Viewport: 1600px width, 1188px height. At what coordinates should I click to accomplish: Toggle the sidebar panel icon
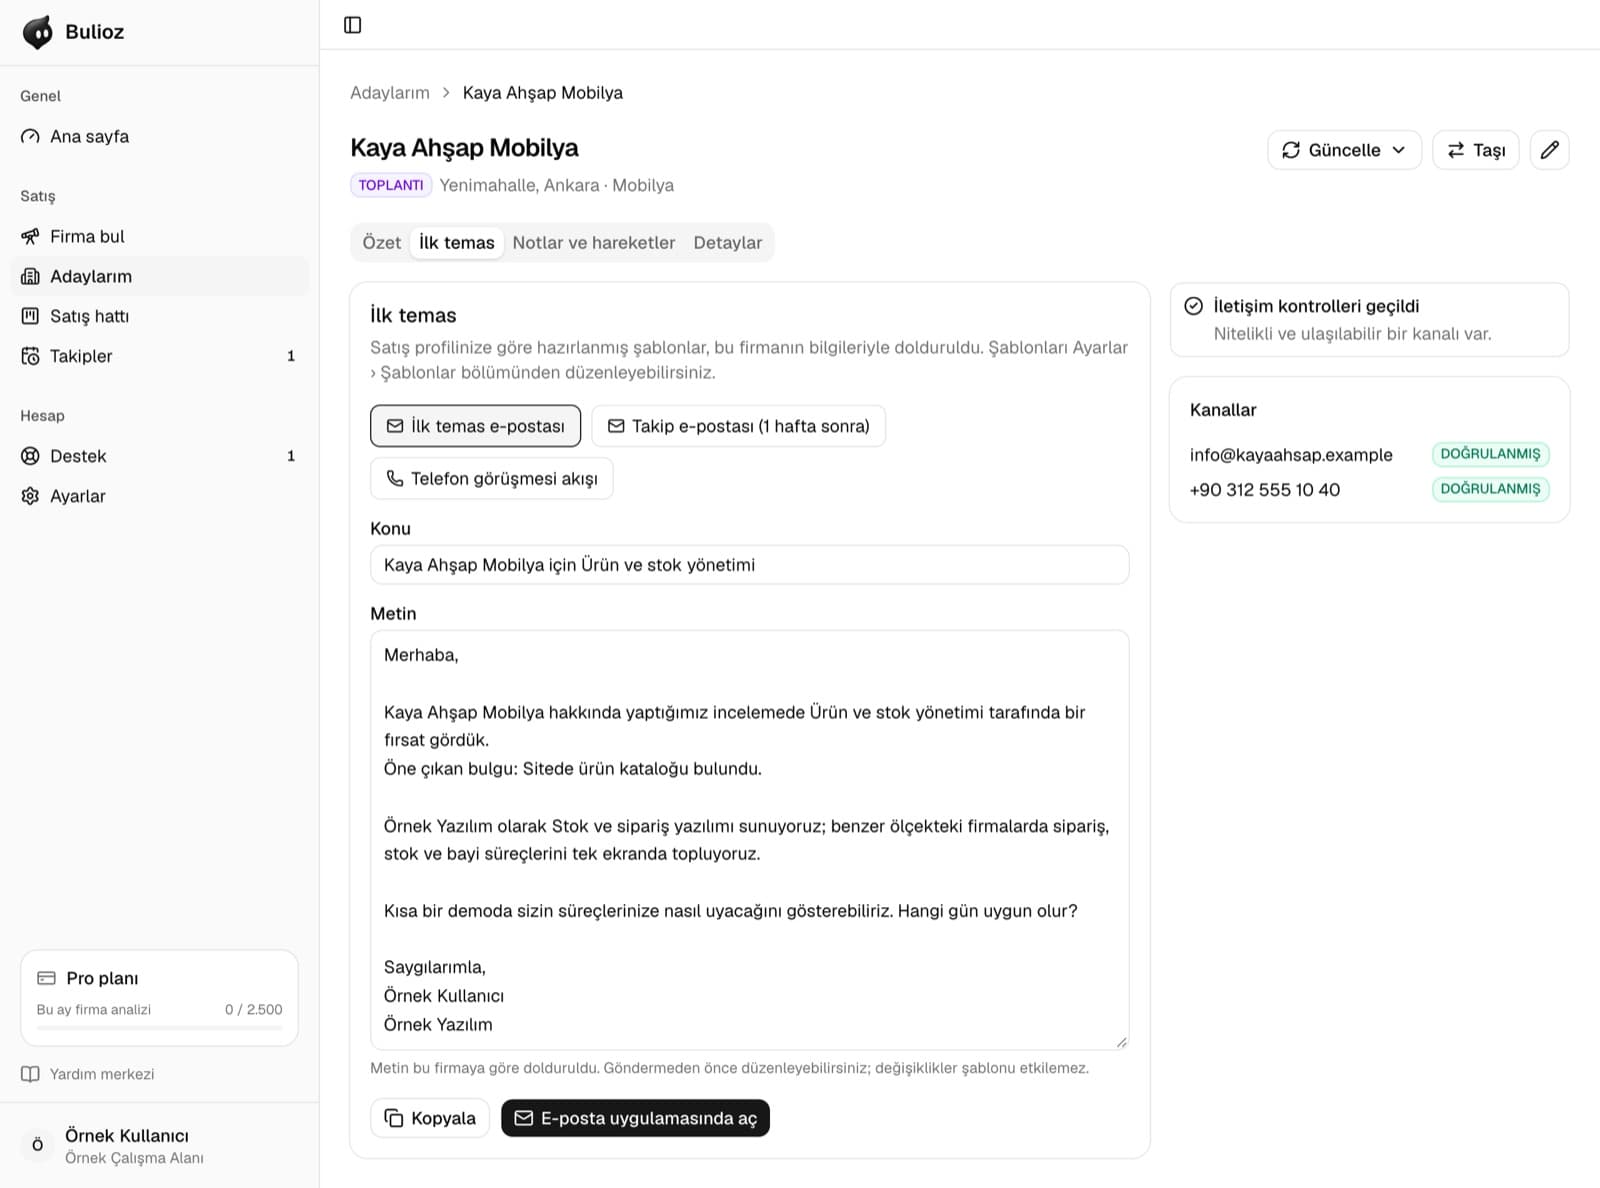coord(353,25)
